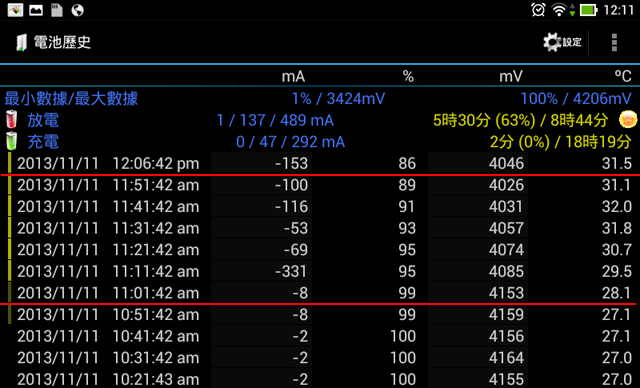
Task: Open the three-dot overflow menu
Action: (x=614, y=42)
